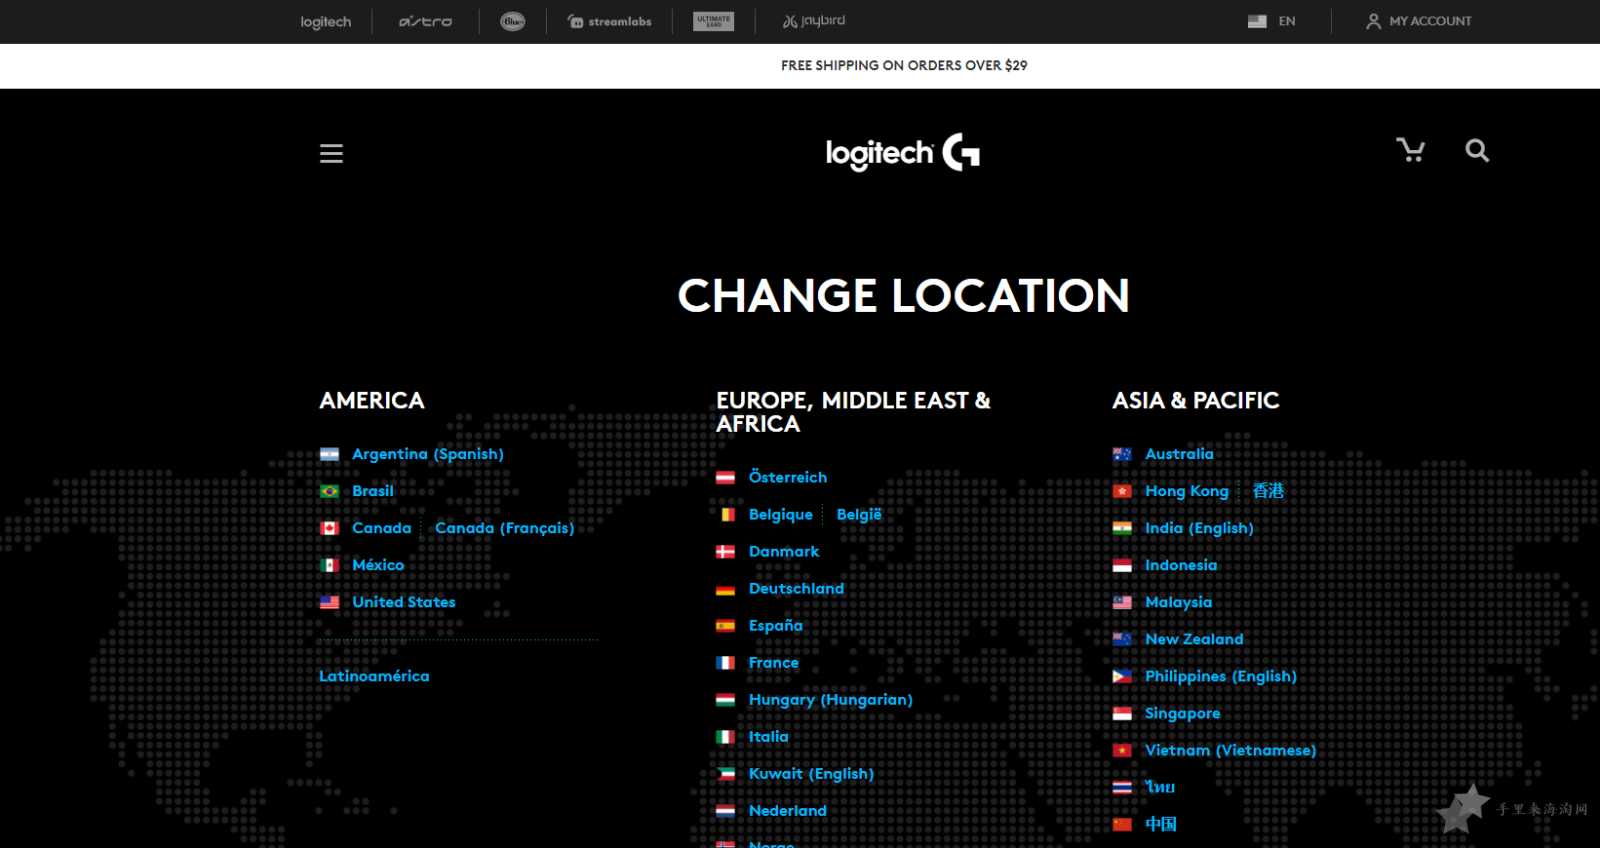1600x848 pixels.
Task: Select 中国 China location
Action: point(1161,824)
